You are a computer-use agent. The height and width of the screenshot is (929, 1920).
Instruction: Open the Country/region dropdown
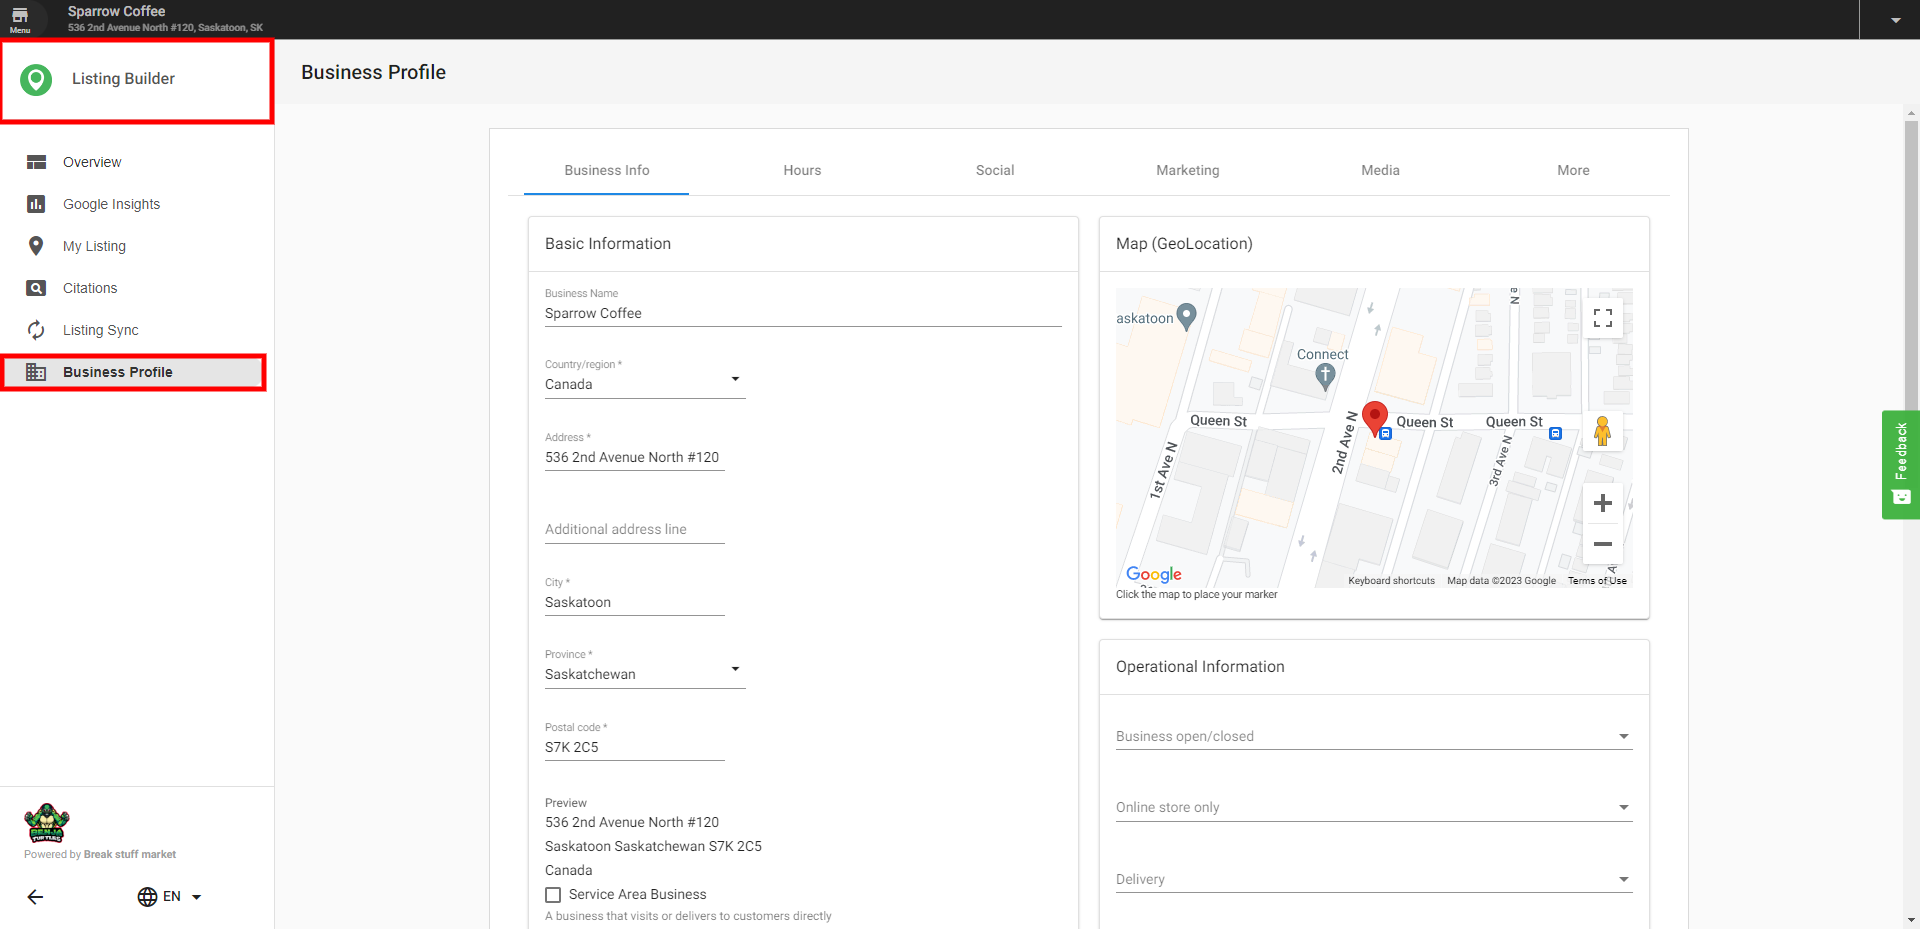[x=645, y=384]
